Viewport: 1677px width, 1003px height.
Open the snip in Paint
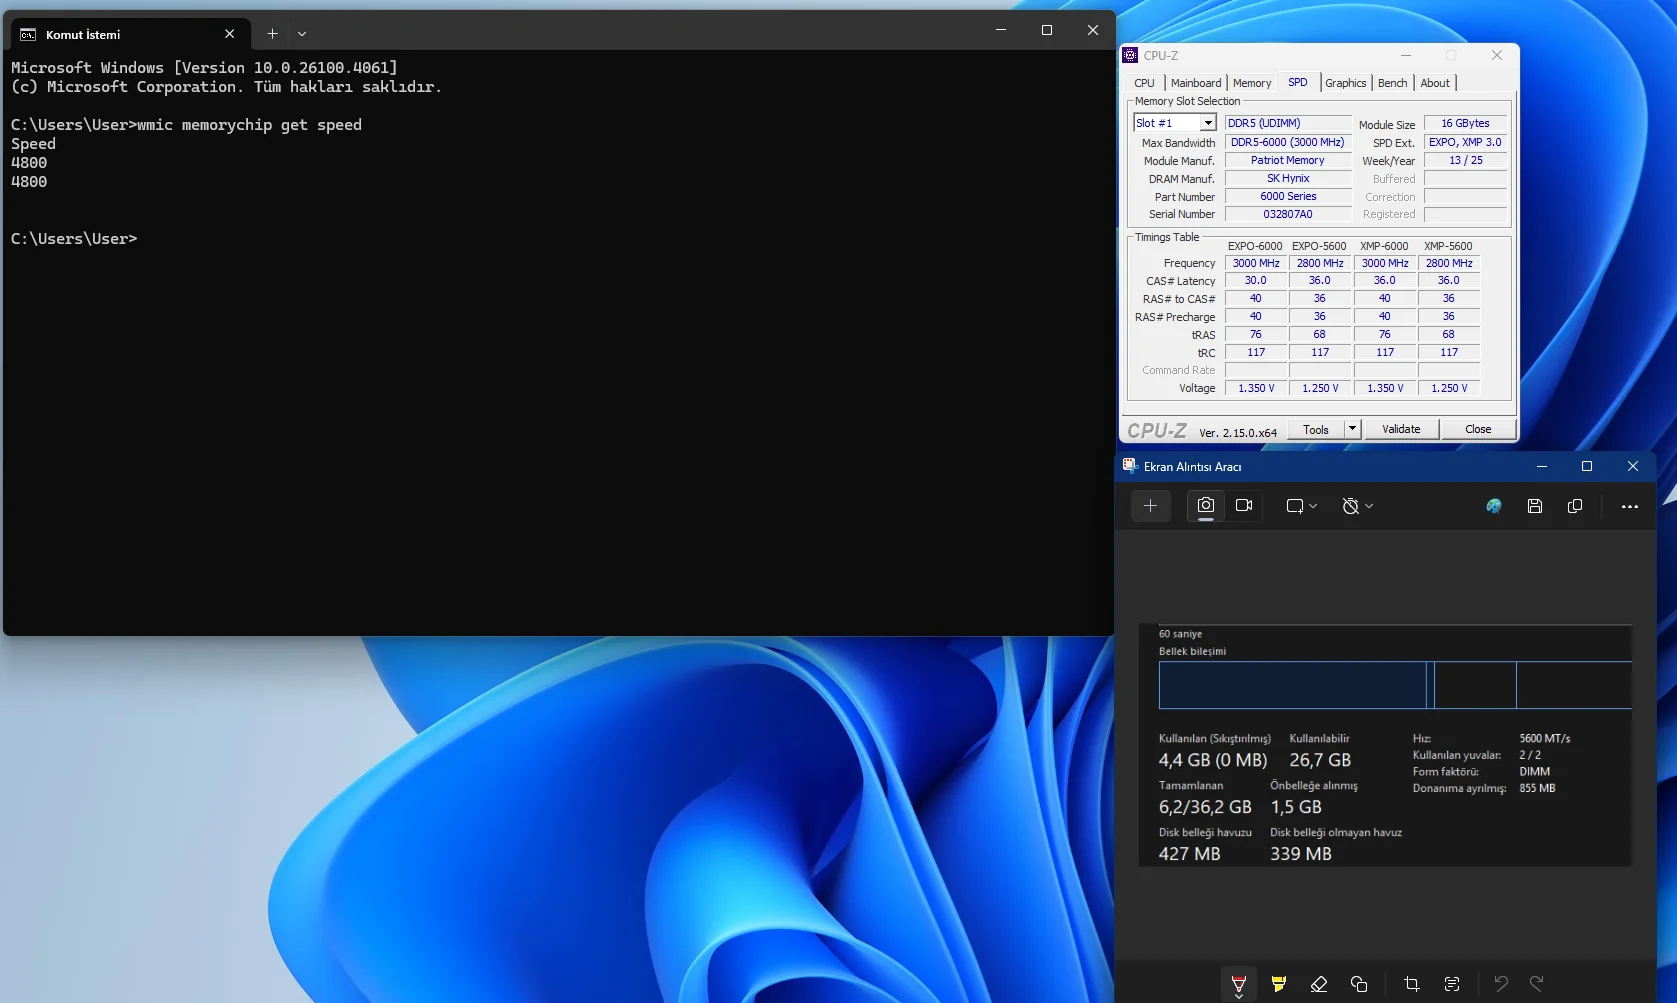(1494, 506)
